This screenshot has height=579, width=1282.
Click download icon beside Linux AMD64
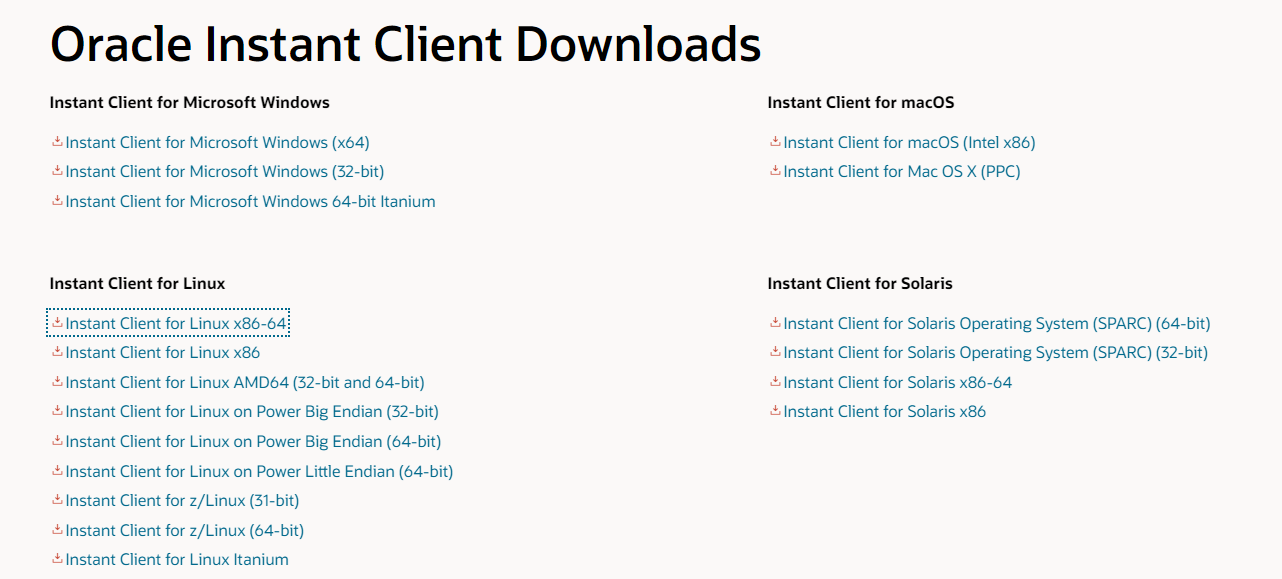pos(57,382)
